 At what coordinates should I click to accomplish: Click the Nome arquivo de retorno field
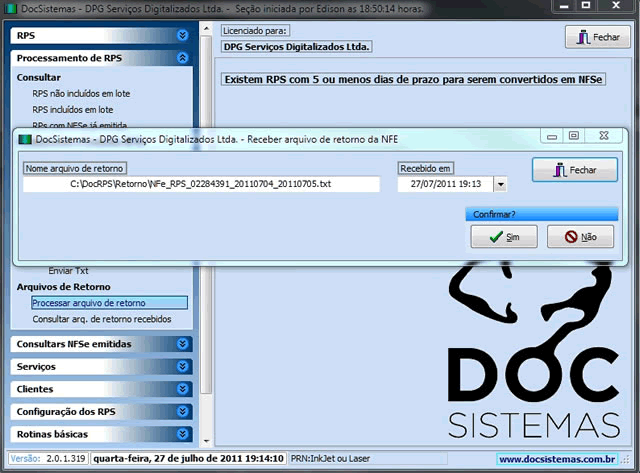click(201, 184)
